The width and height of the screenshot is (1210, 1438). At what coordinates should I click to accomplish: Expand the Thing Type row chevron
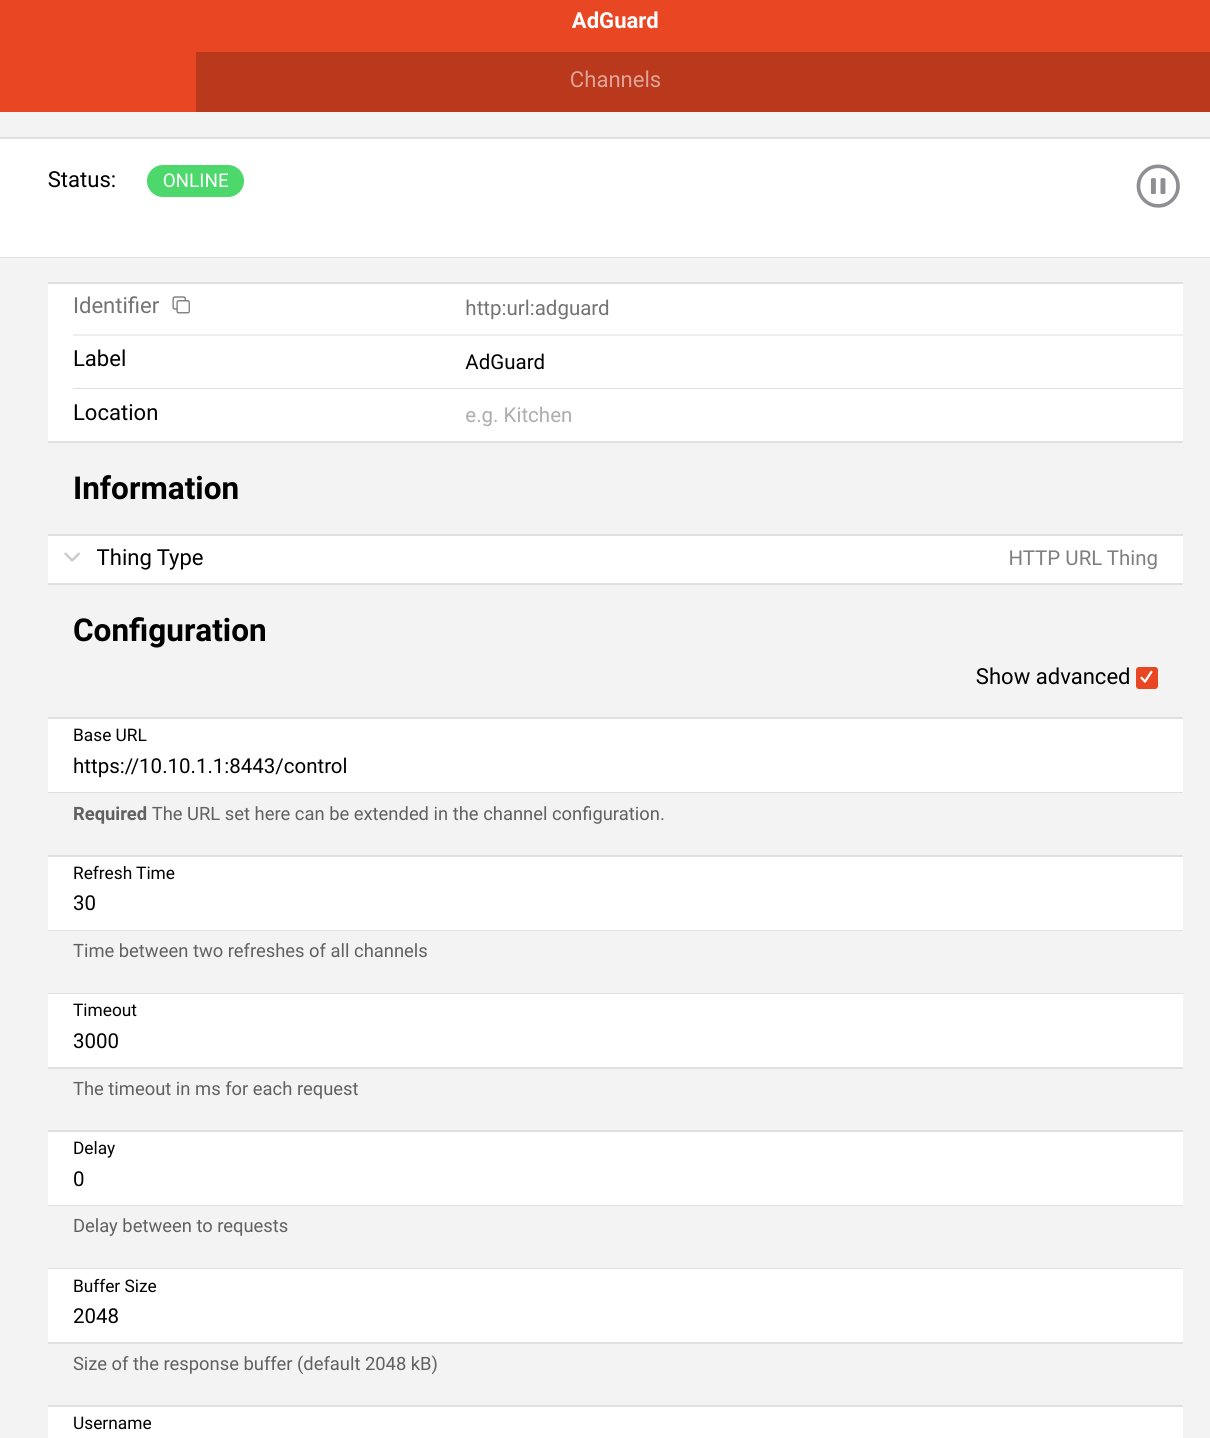[x=72, y=557]
